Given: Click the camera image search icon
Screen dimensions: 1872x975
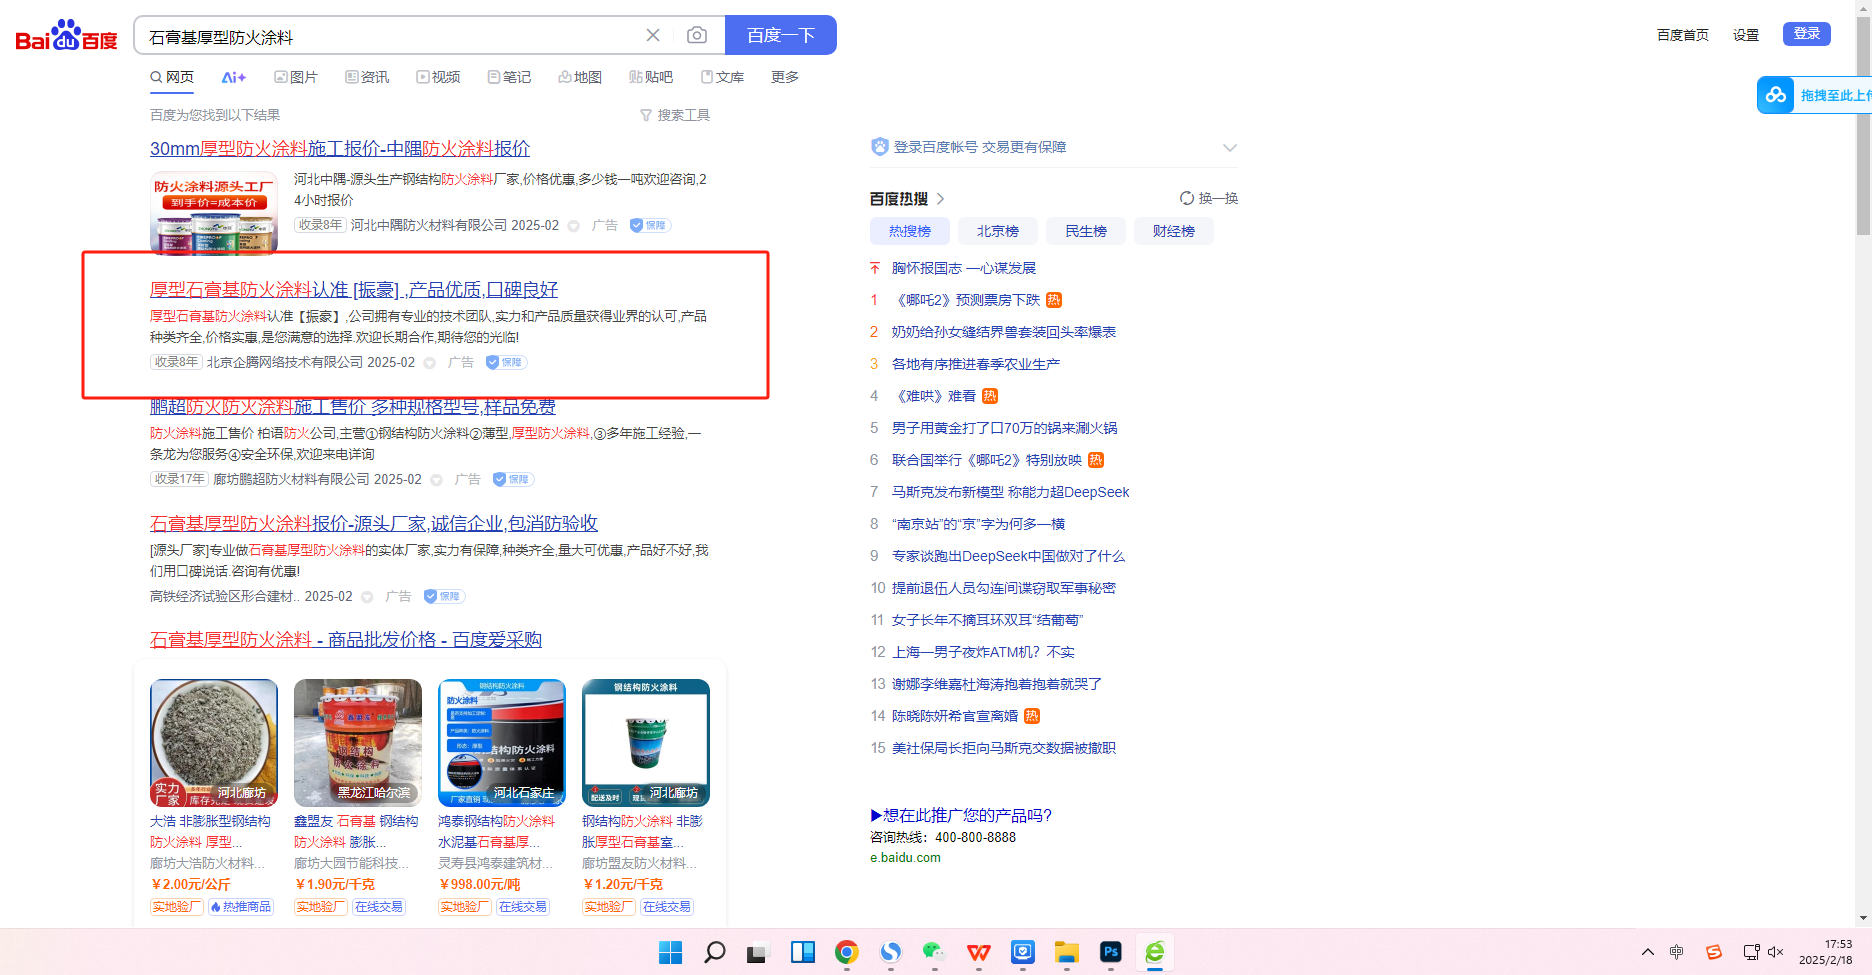Looking at the screenshot, I should (697, 36).
